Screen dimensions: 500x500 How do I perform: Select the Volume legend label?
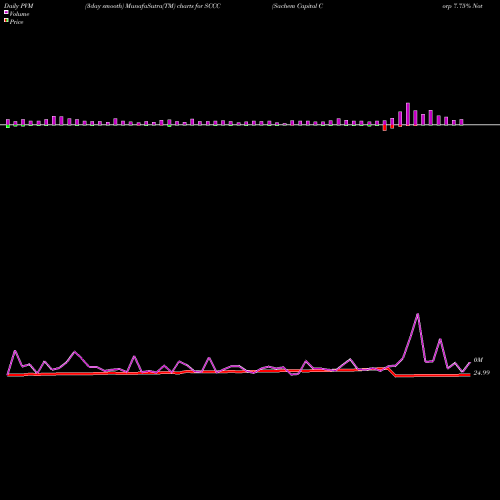coord(19,14)
